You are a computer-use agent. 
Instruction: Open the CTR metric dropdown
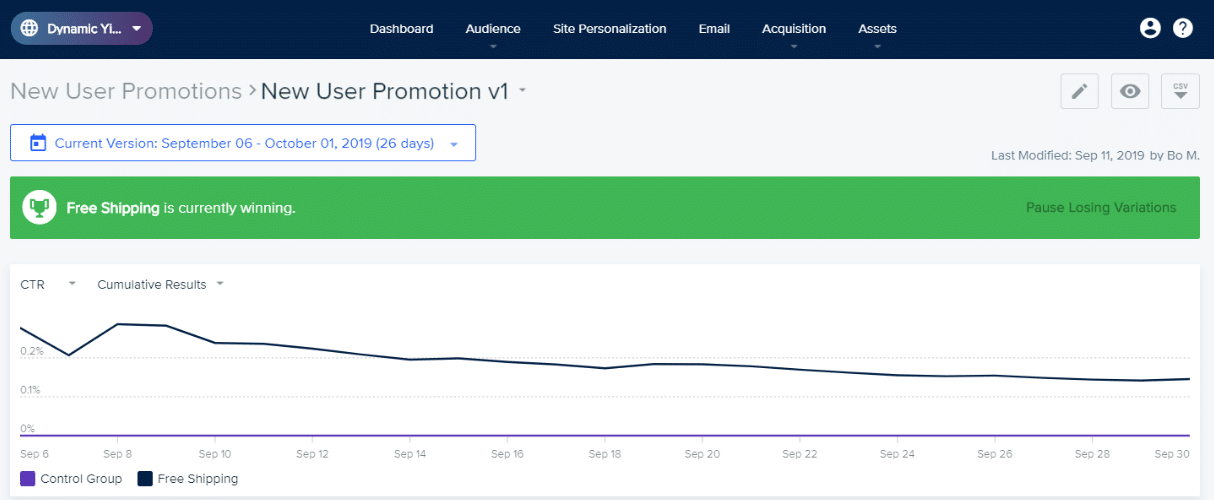[x=72, y=284]
